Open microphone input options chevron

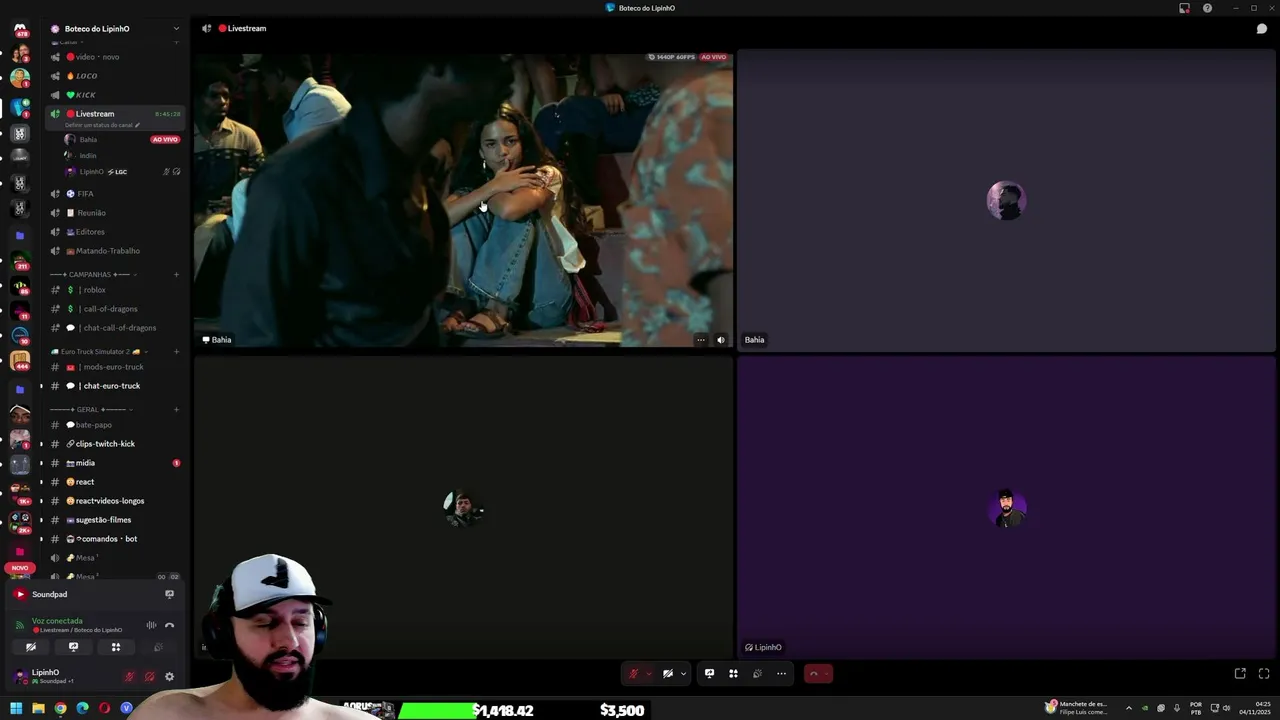pos(649,674)
